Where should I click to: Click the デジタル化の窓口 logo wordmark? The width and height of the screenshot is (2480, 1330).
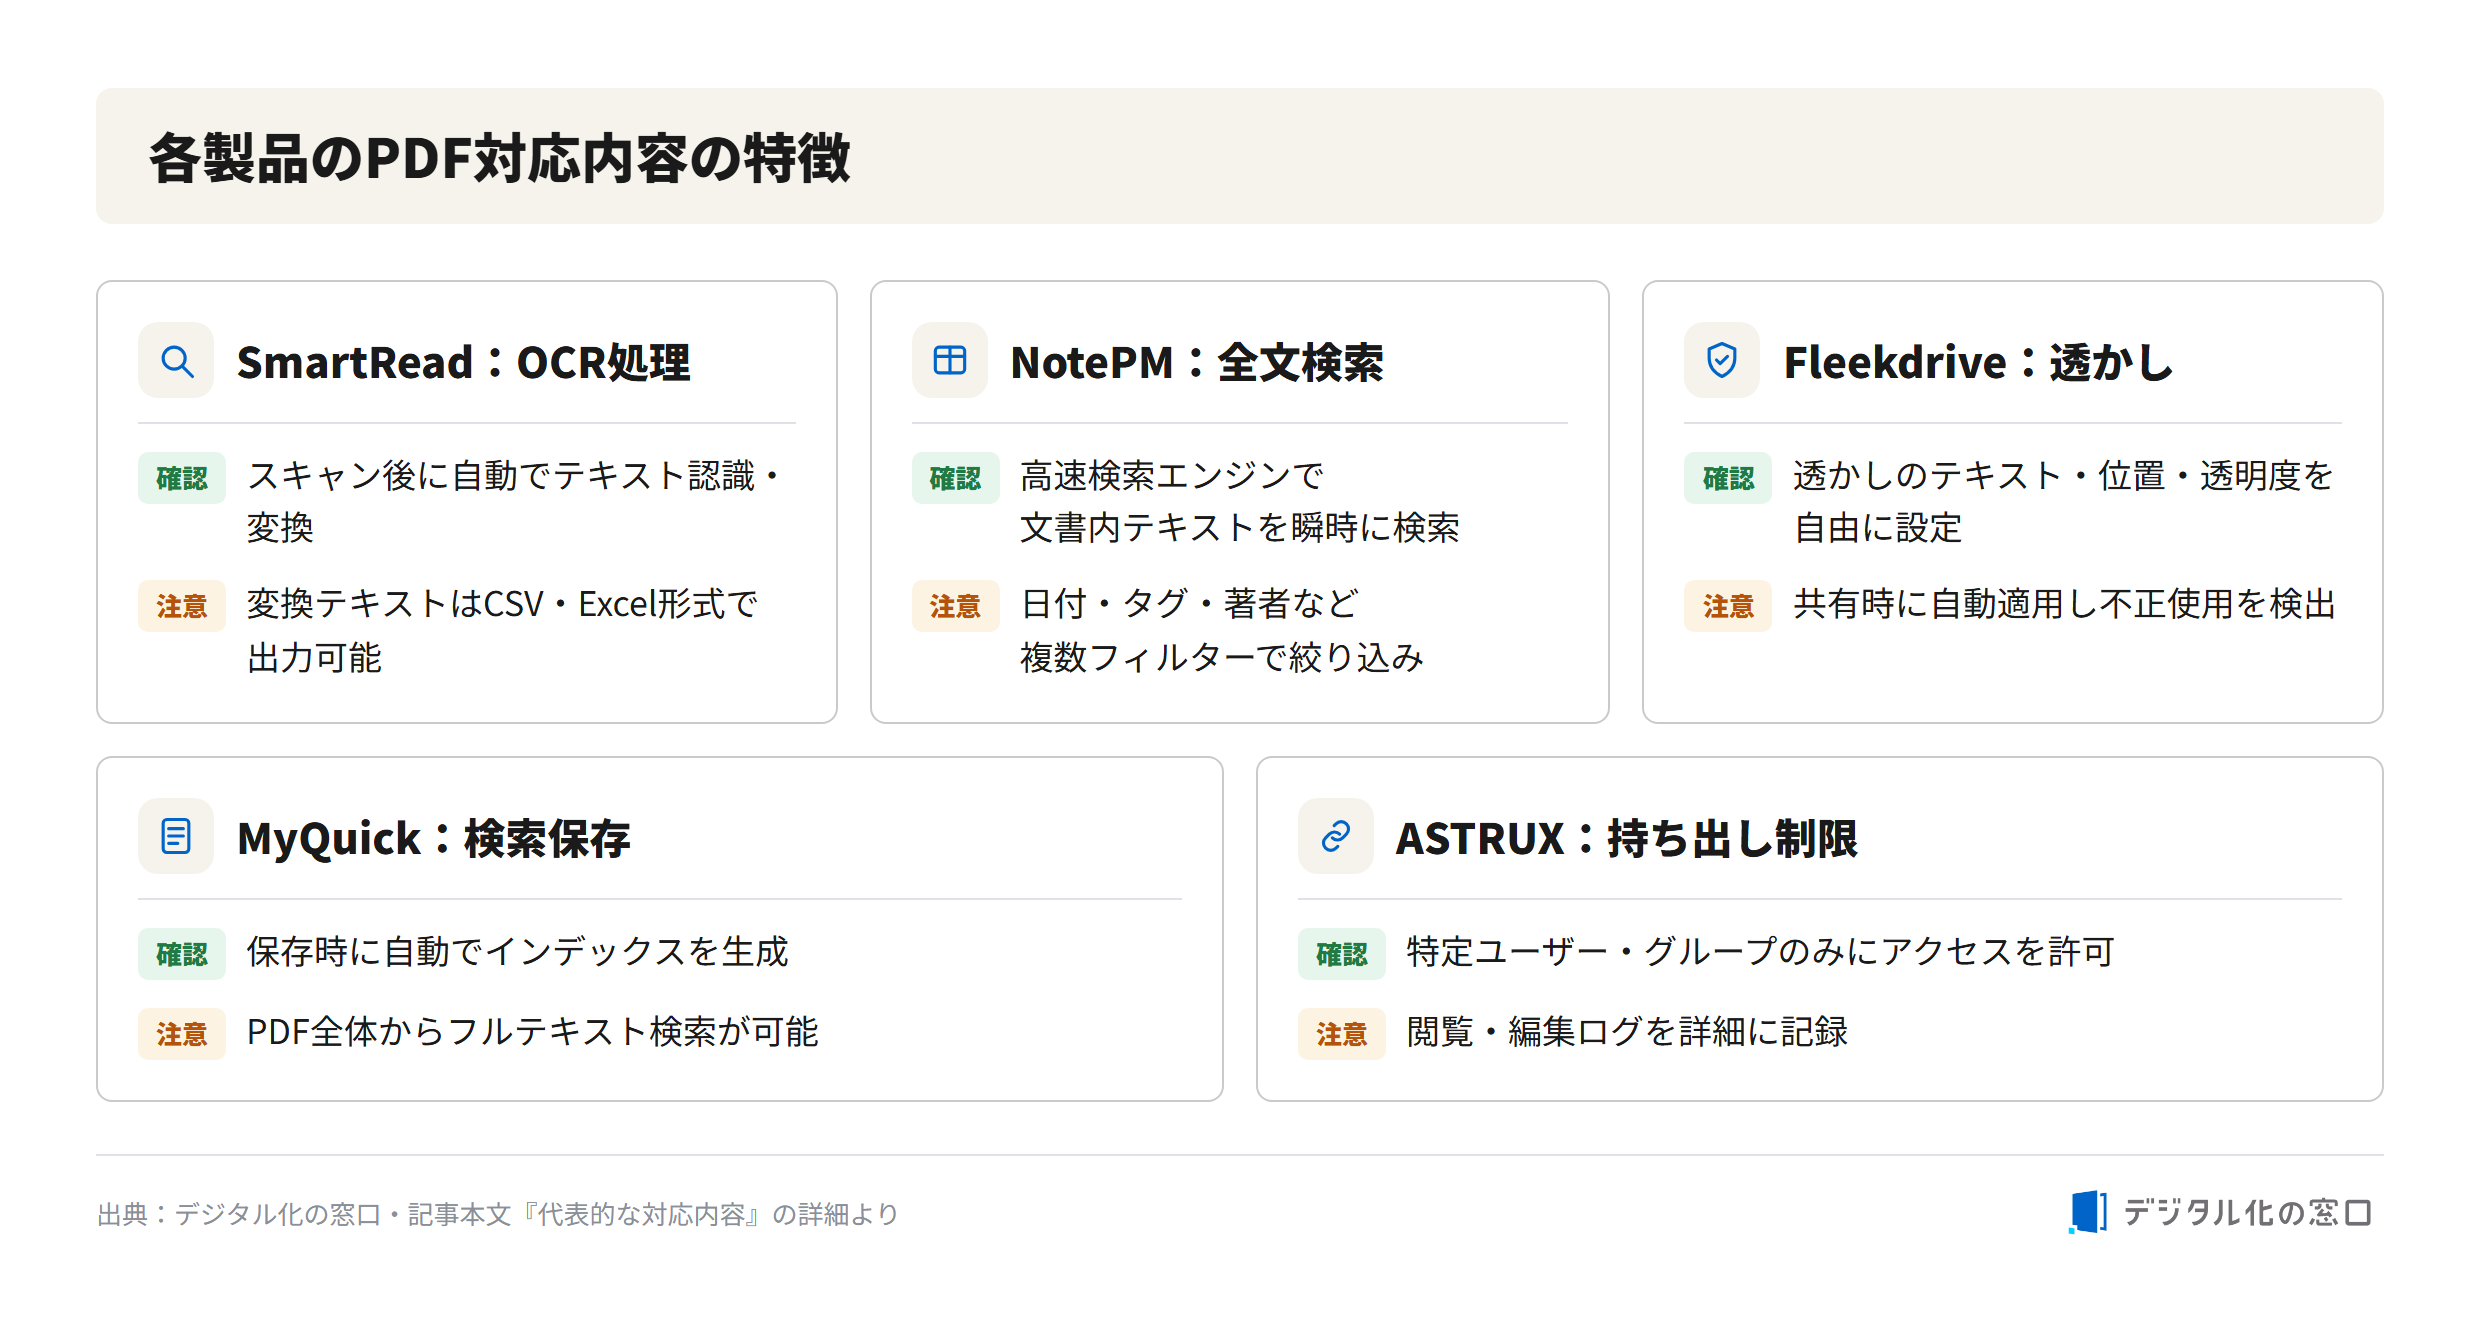2247,1213
